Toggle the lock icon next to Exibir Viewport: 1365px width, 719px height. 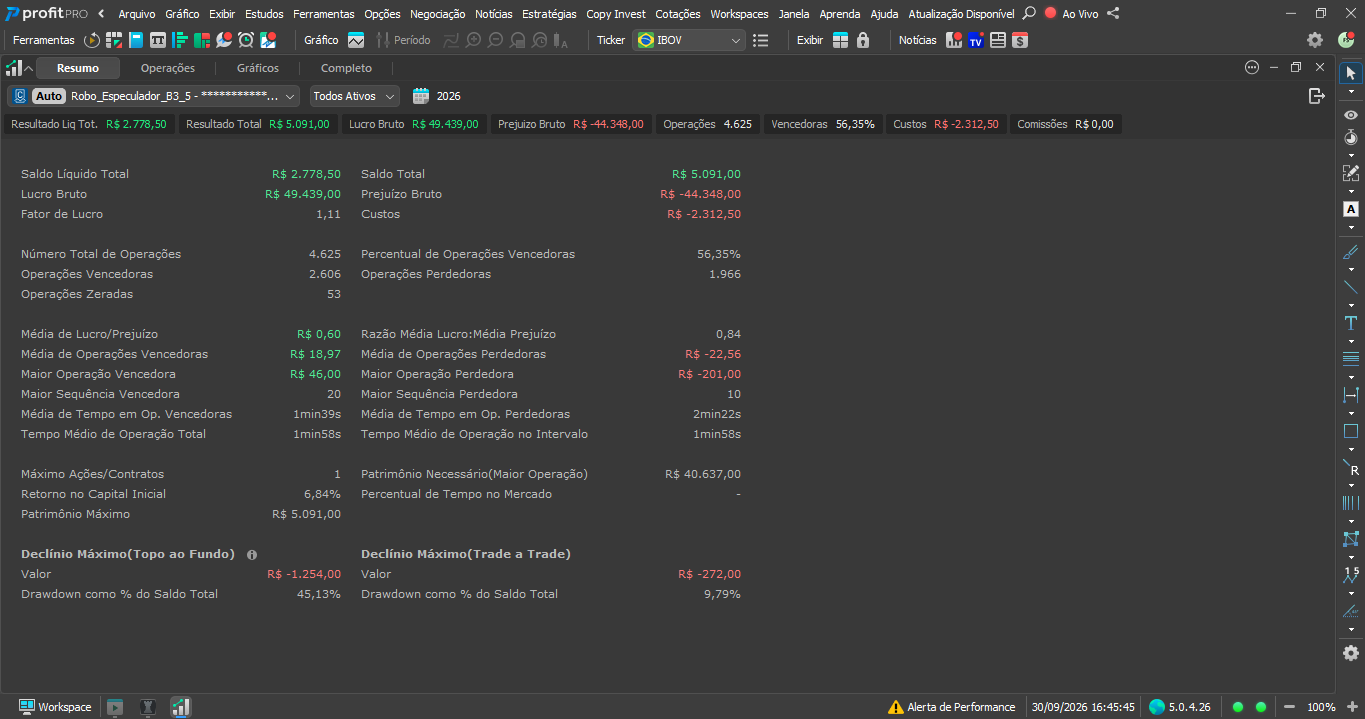pos(863,40)
